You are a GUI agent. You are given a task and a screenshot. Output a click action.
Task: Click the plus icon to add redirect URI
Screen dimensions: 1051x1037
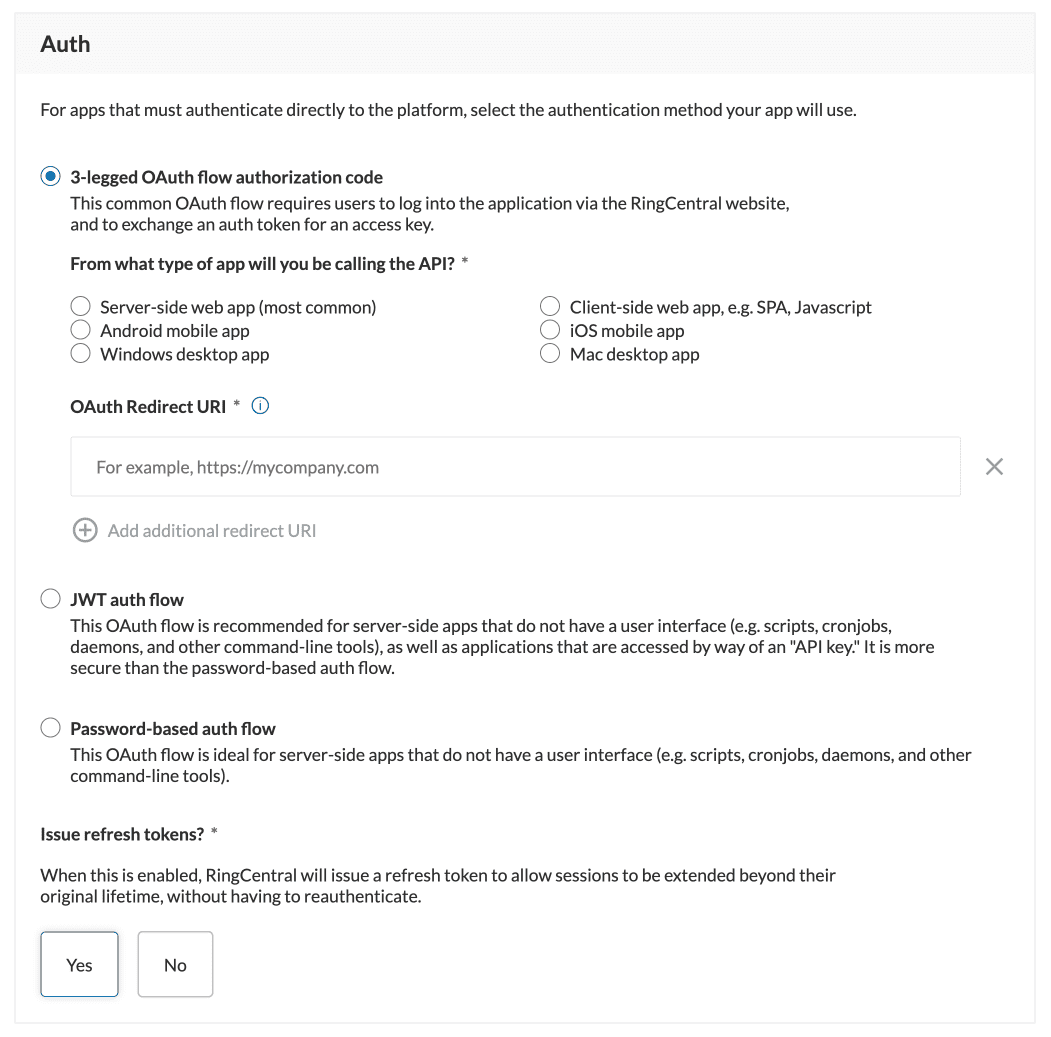coord(85,531)
